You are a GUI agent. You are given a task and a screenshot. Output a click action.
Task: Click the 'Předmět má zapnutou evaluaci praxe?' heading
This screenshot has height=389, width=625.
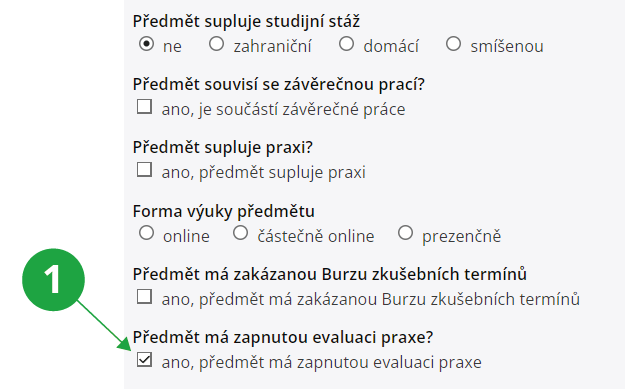[x=283, y=337]
